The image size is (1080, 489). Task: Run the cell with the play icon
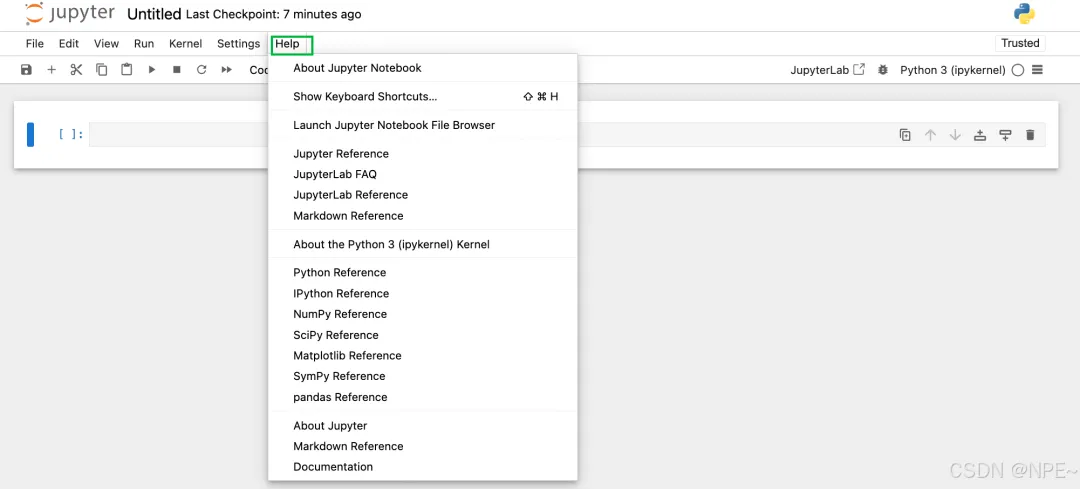(x=152, y=70)
